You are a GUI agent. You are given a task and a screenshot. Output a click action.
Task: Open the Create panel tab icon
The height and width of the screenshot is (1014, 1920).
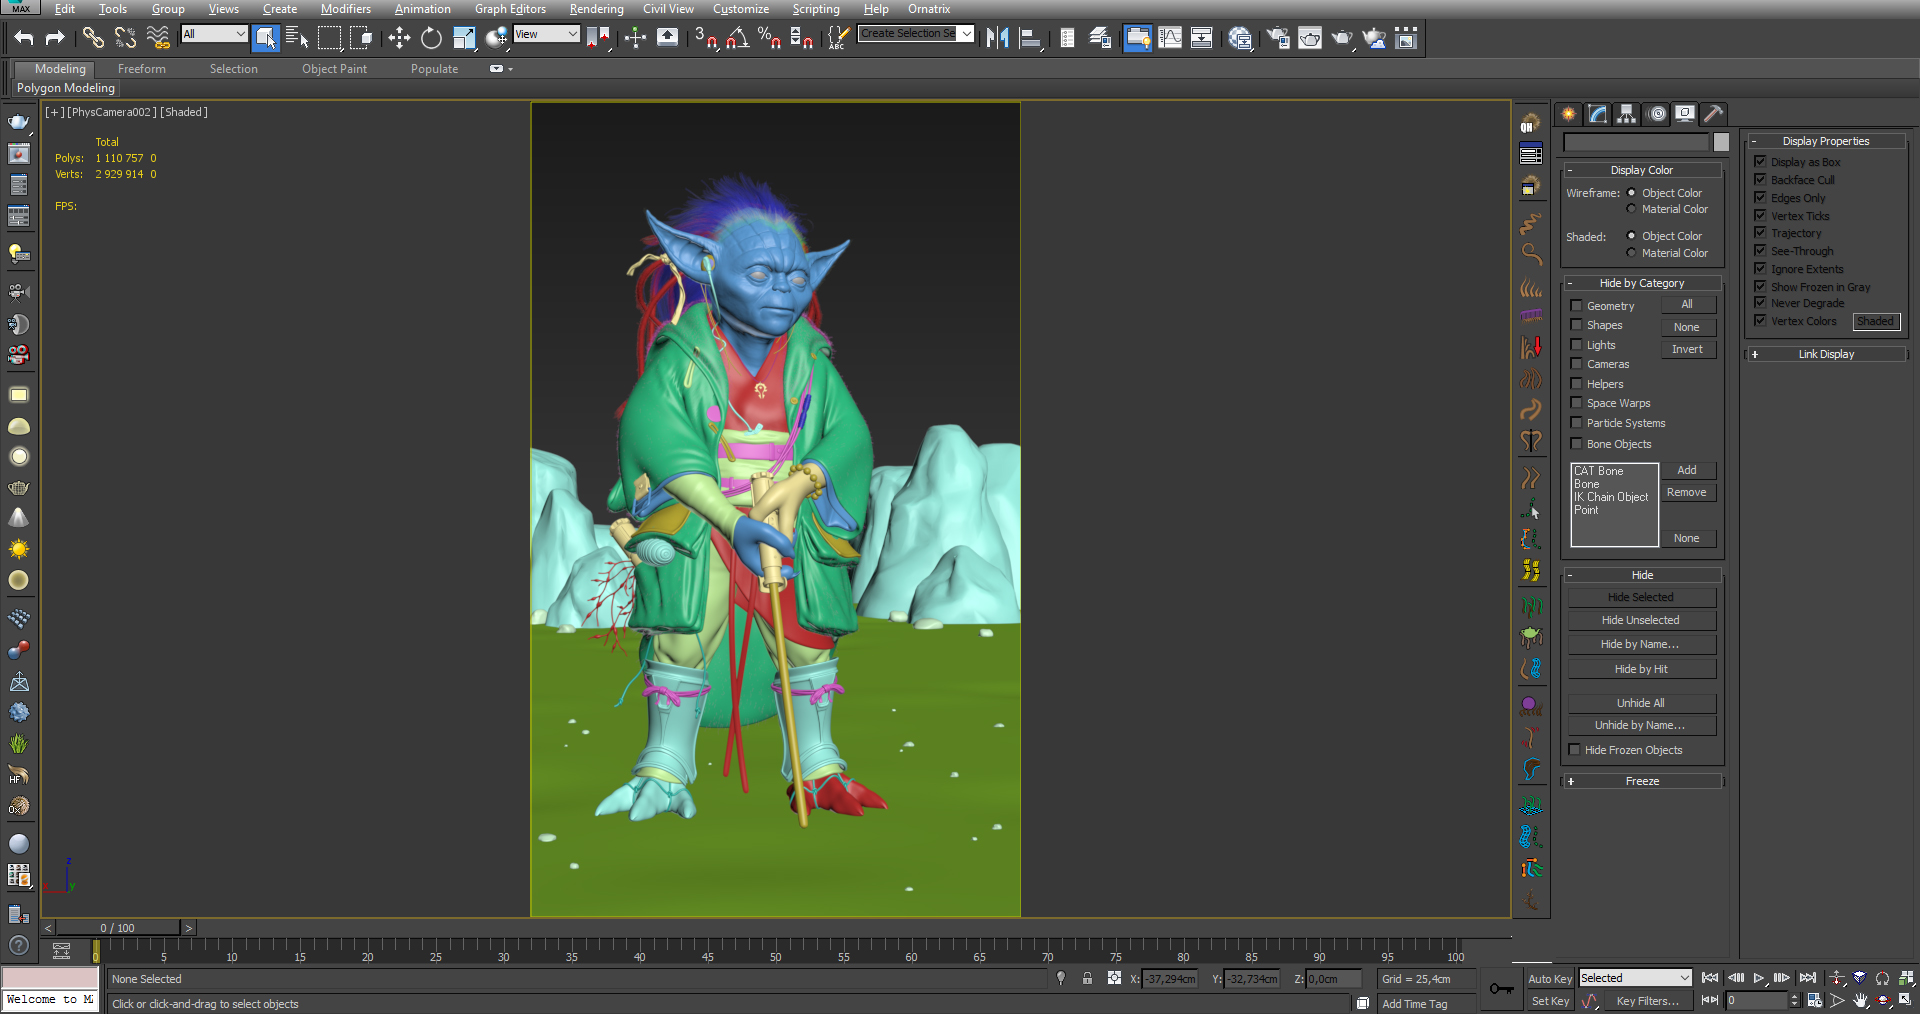[1568, 114]
